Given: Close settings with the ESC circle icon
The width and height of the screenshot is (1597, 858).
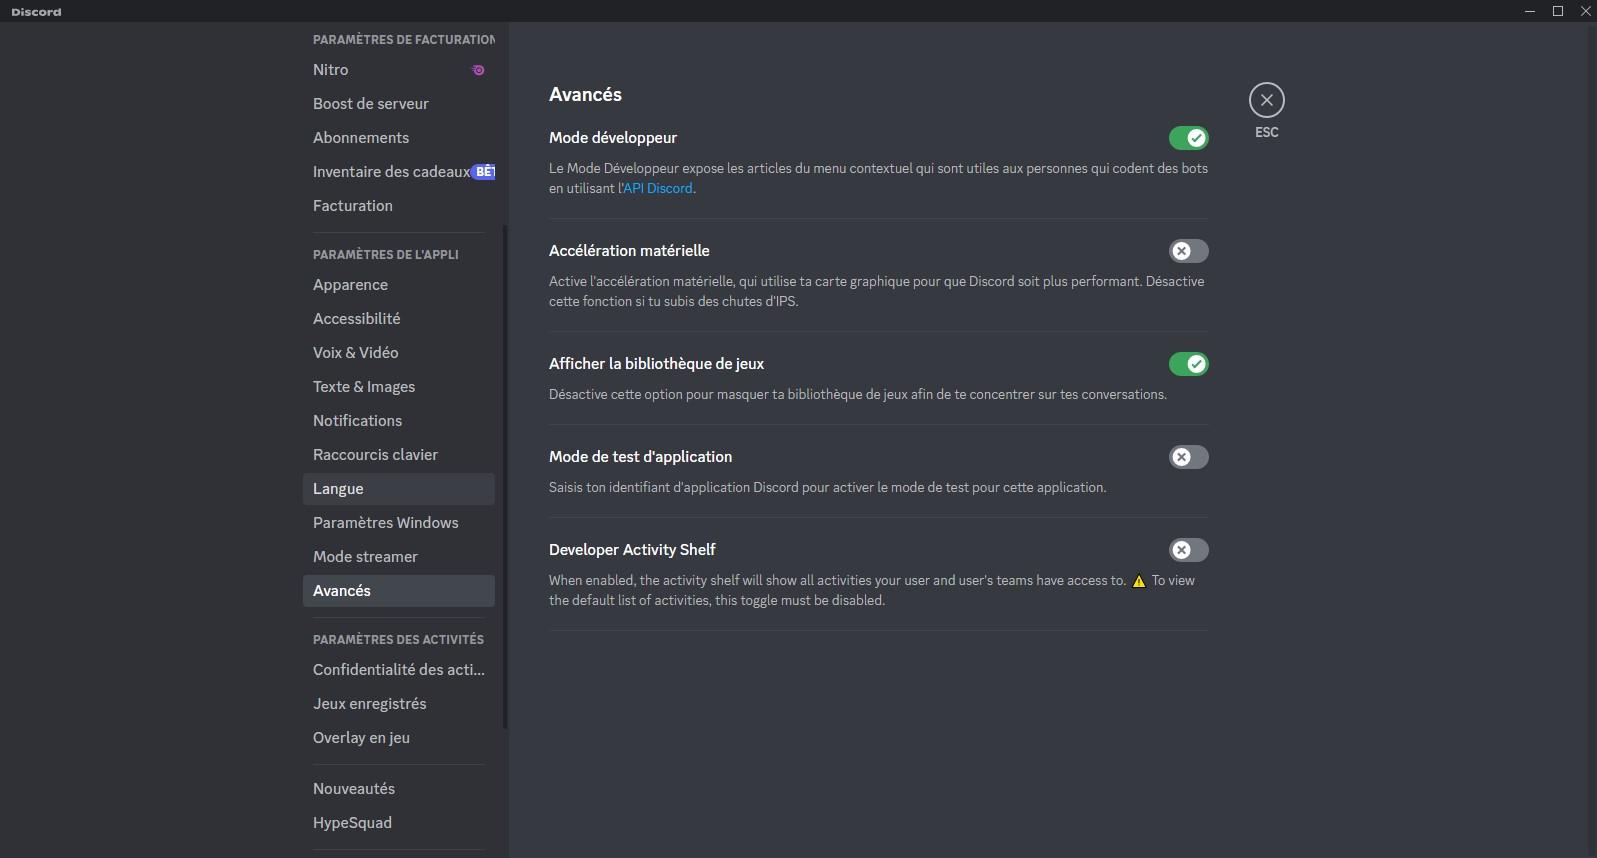Looking at the screenshot, I should (1267, 100).
